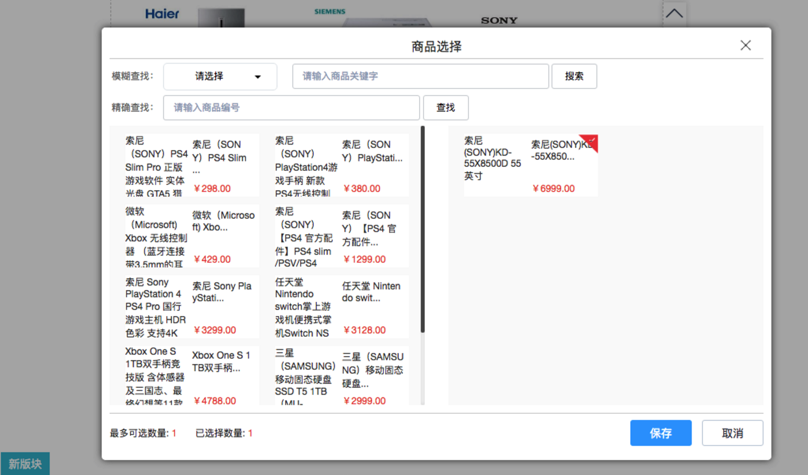The width and height of the screenshot is (808, 475).
Task: Select Sony PlayStation 4 Pro at ¥3299.00
Action: click(190, 308)
